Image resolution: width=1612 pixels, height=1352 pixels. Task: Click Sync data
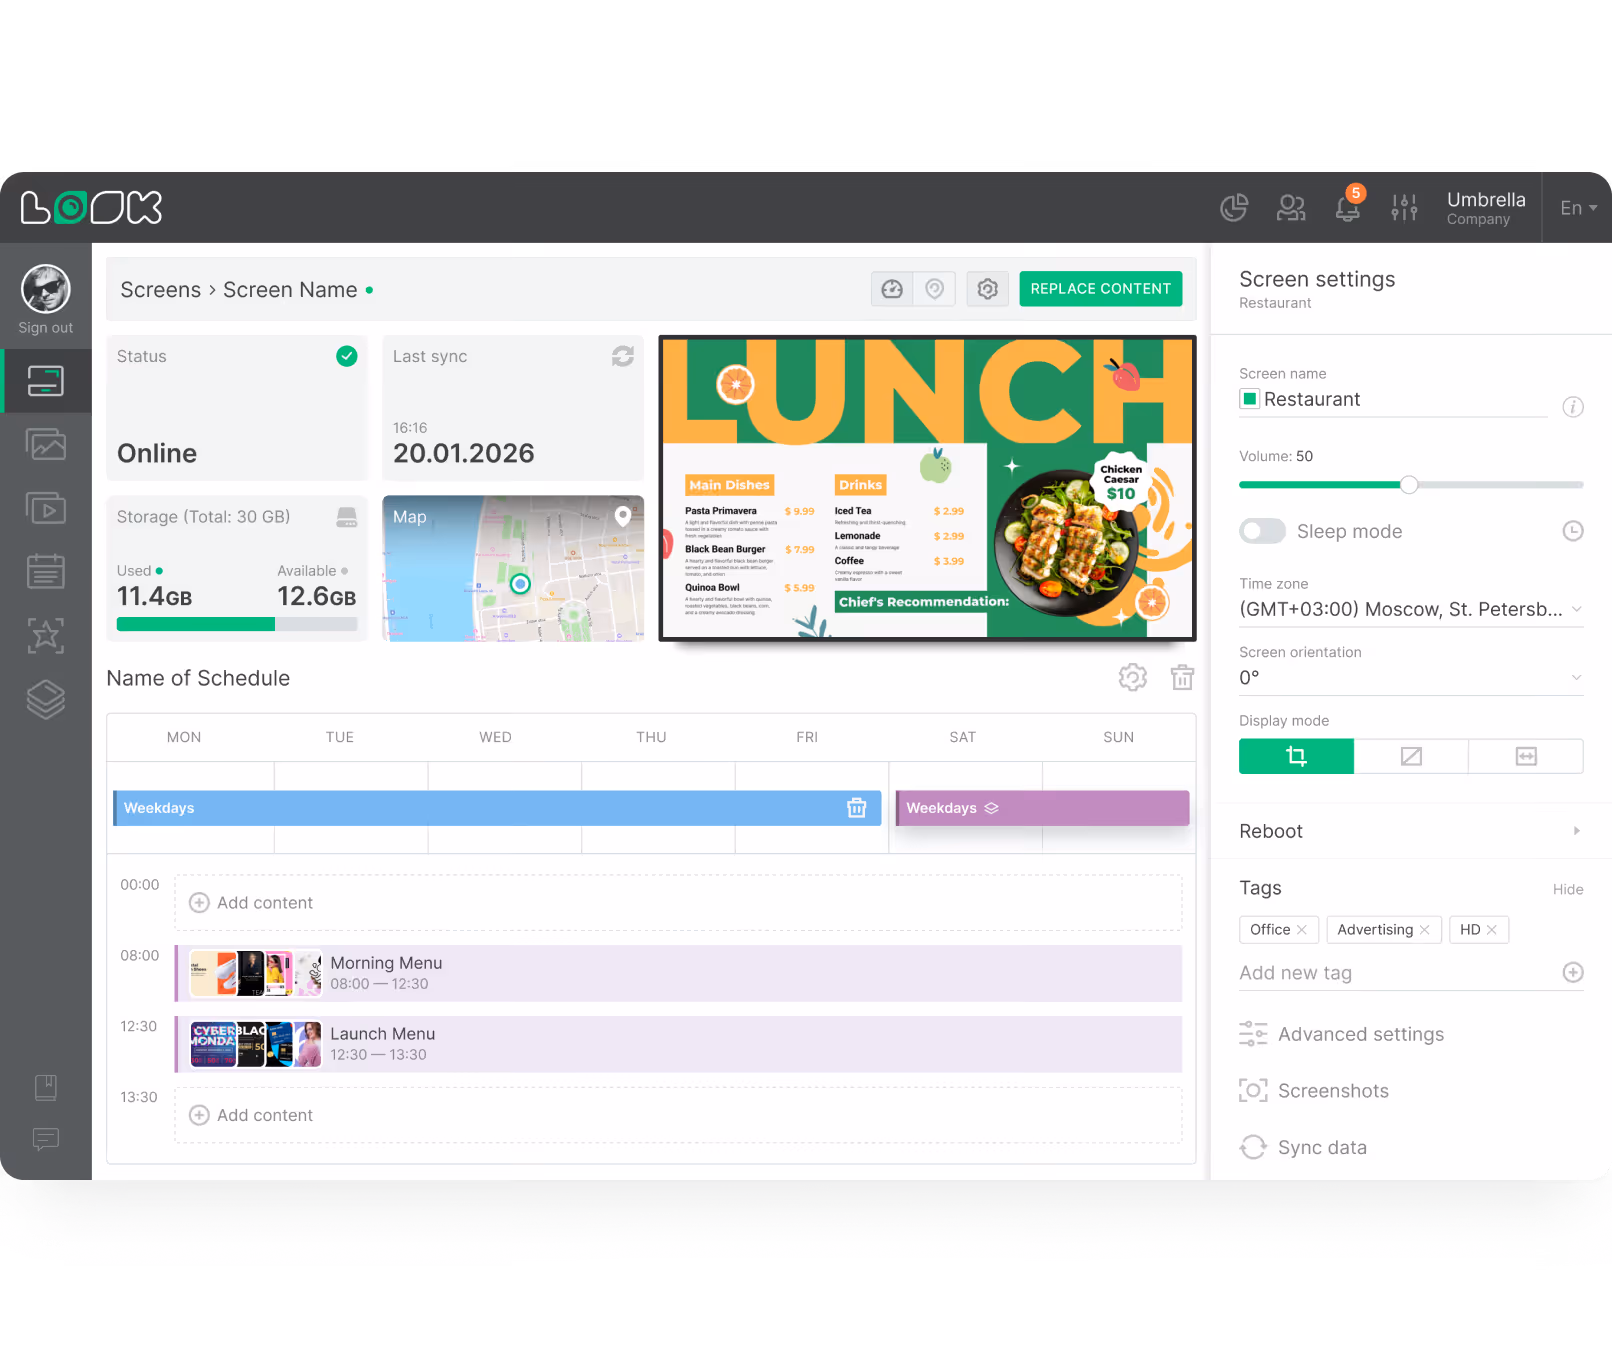1303,1147
